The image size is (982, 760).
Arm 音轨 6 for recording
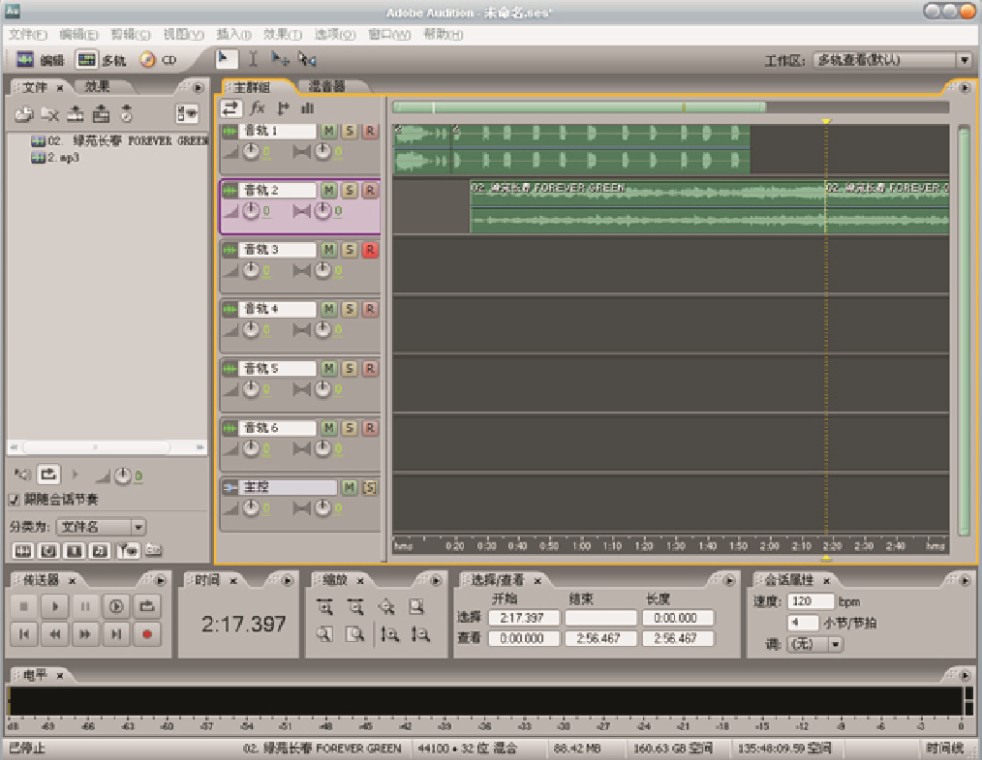(x=370, y=428)
